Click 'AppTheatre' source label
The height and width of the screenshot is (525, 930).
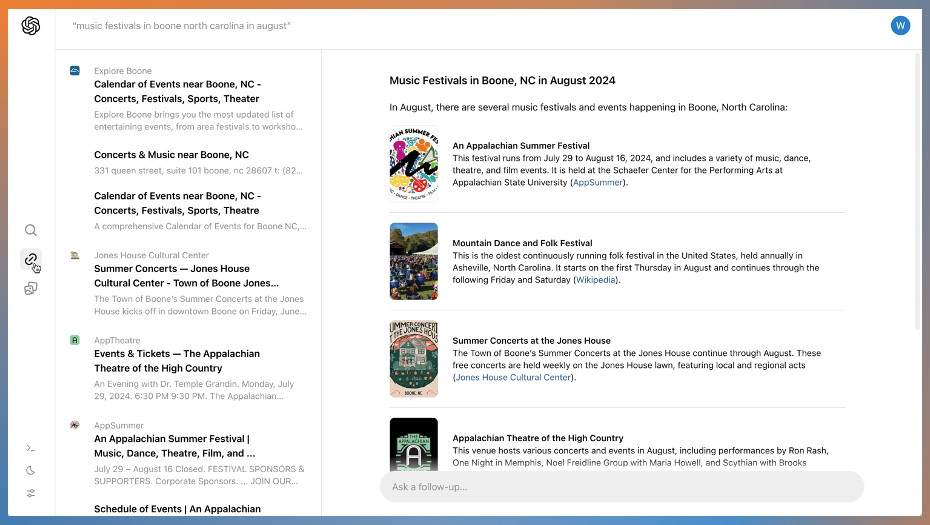[117, 340]
